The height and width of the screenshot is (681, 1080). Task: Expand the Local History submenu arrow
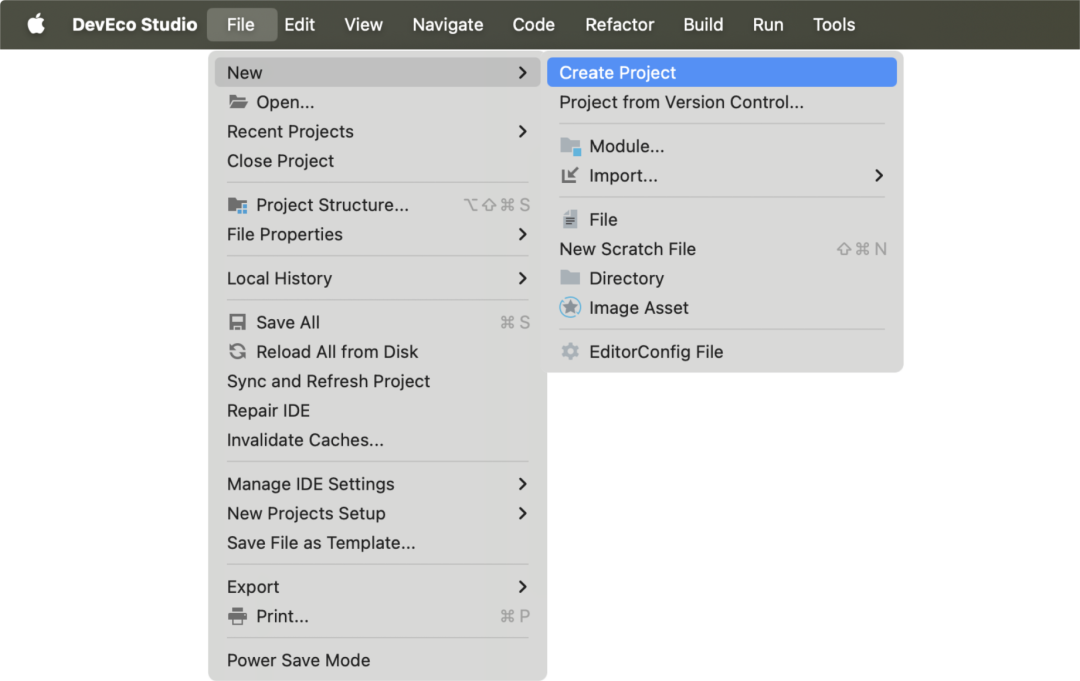coord(523,278)
